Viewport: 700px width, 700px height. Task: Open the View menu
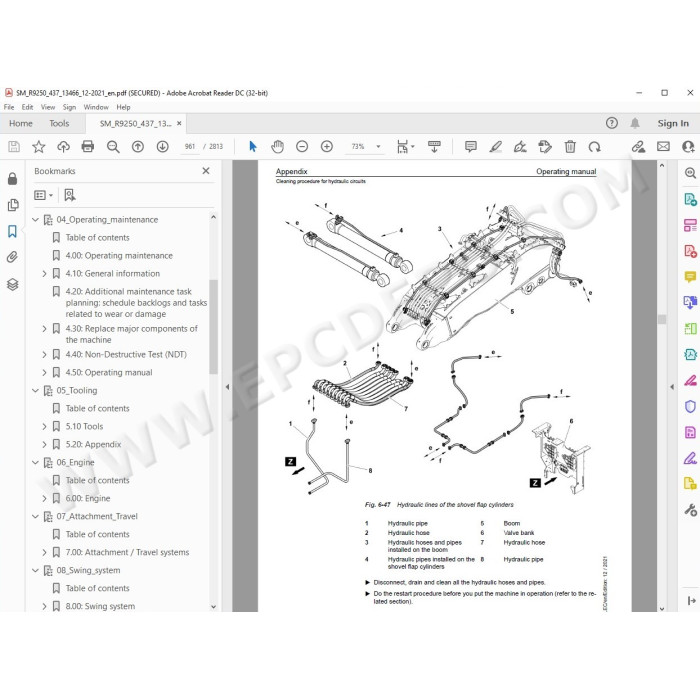click(x=48, y=107)
